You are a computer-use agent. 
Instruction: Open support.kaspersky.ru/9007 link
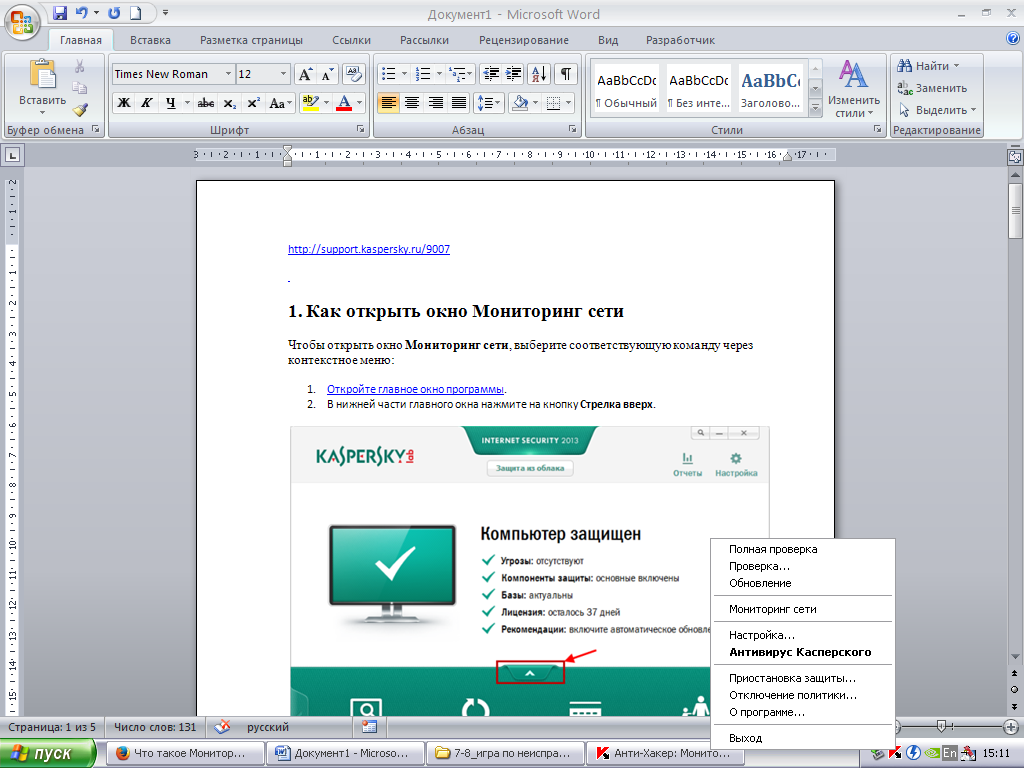369,249
